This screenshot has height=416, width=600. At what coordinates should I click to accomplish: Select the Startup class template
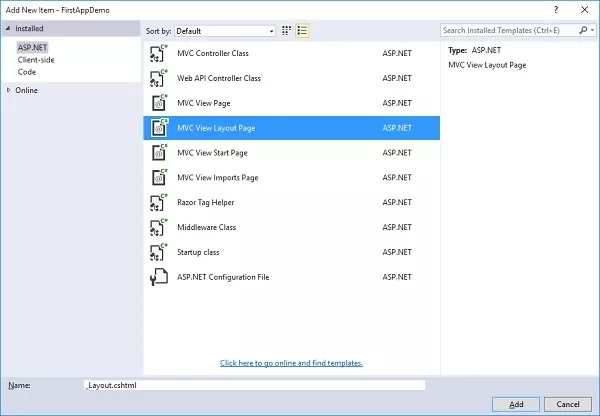point(292,252)
